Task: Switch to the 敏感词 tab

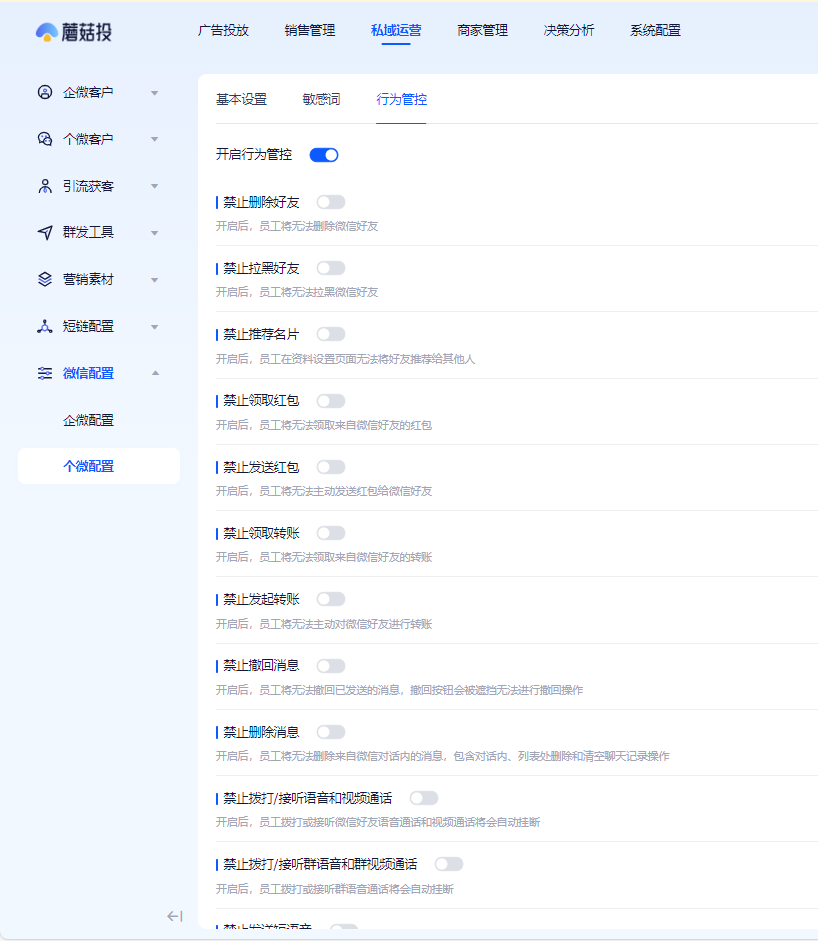Action: 323,99
